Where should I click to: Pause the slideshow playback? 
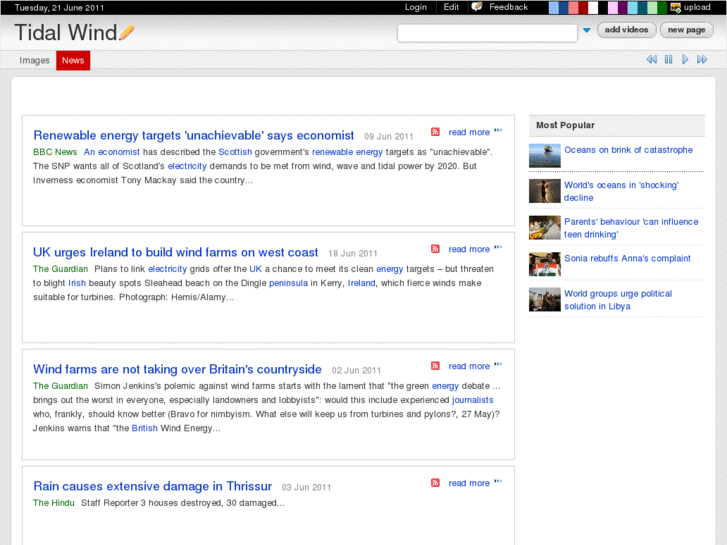tap(668, 59)
